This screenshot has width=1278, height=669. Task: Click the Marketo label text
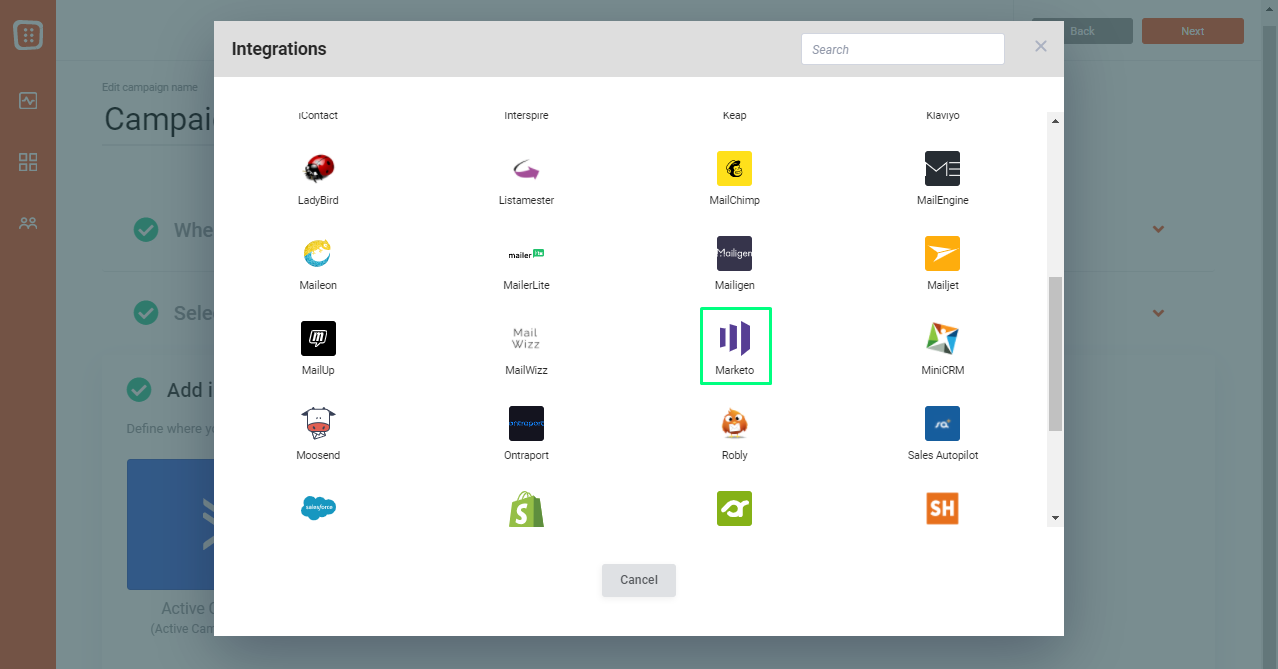pyautogui.click(x=734, y=370)
